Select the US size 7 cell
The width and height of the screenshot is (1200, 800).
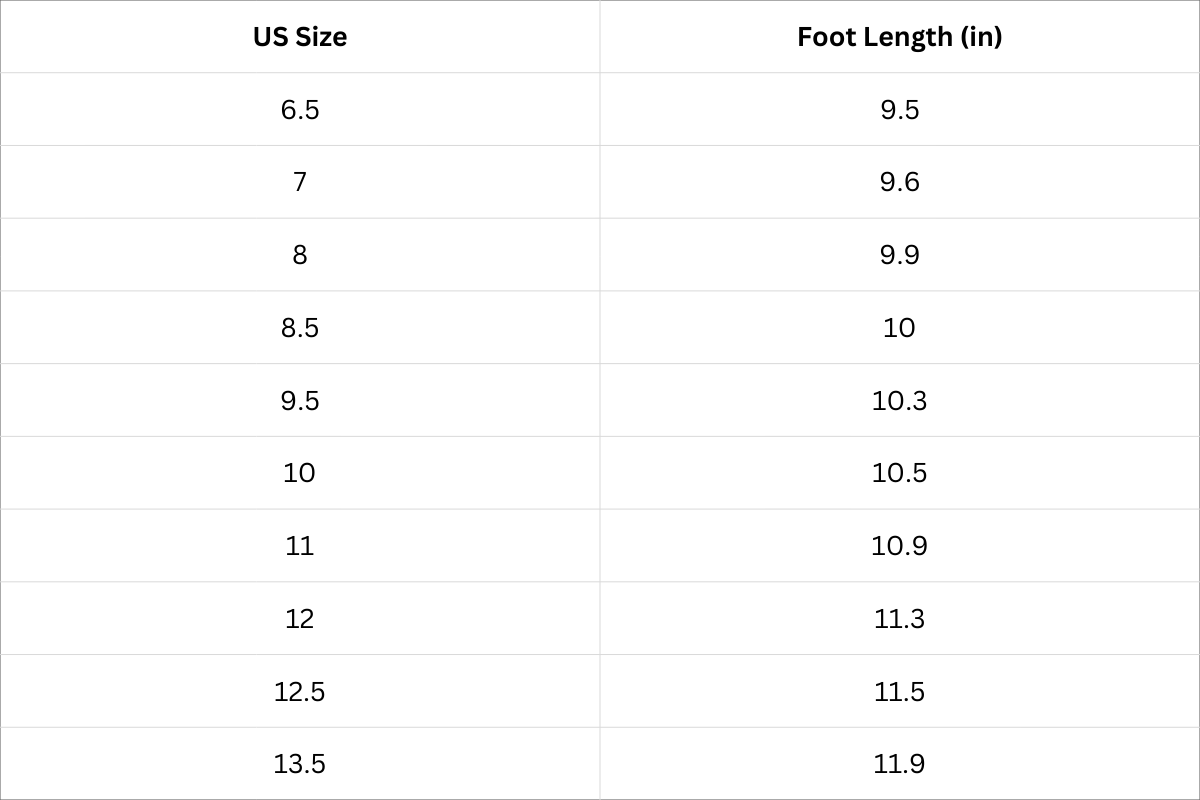pyautogui.click(x=300, y=182)
